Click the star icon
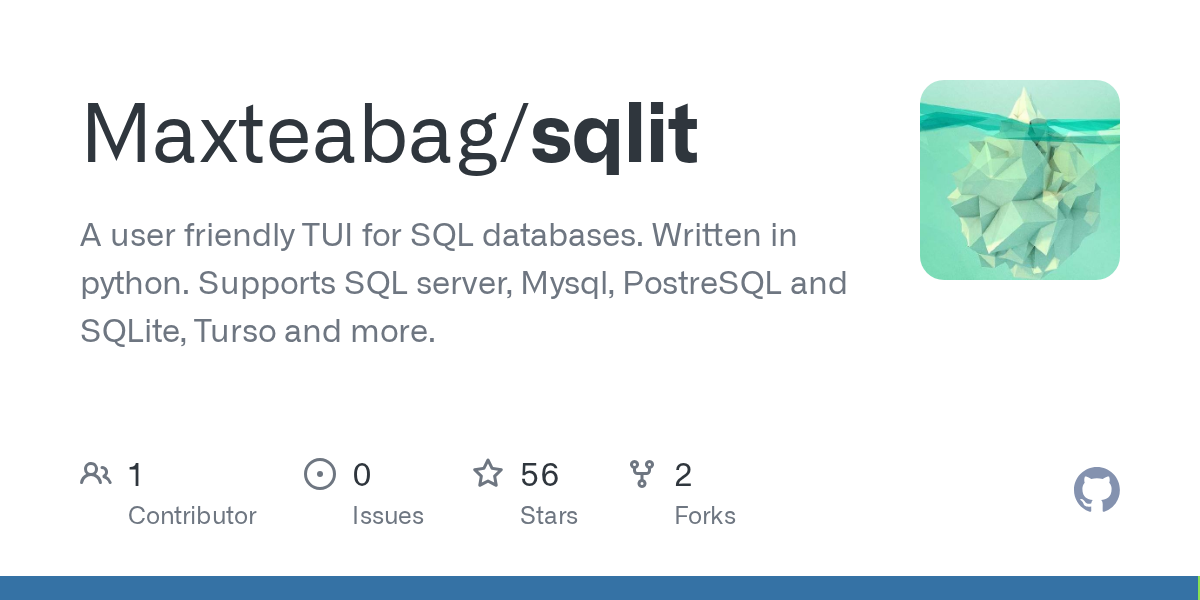Screen dimensions: 1200x600 pyautogui.click(x=488, y=474)
